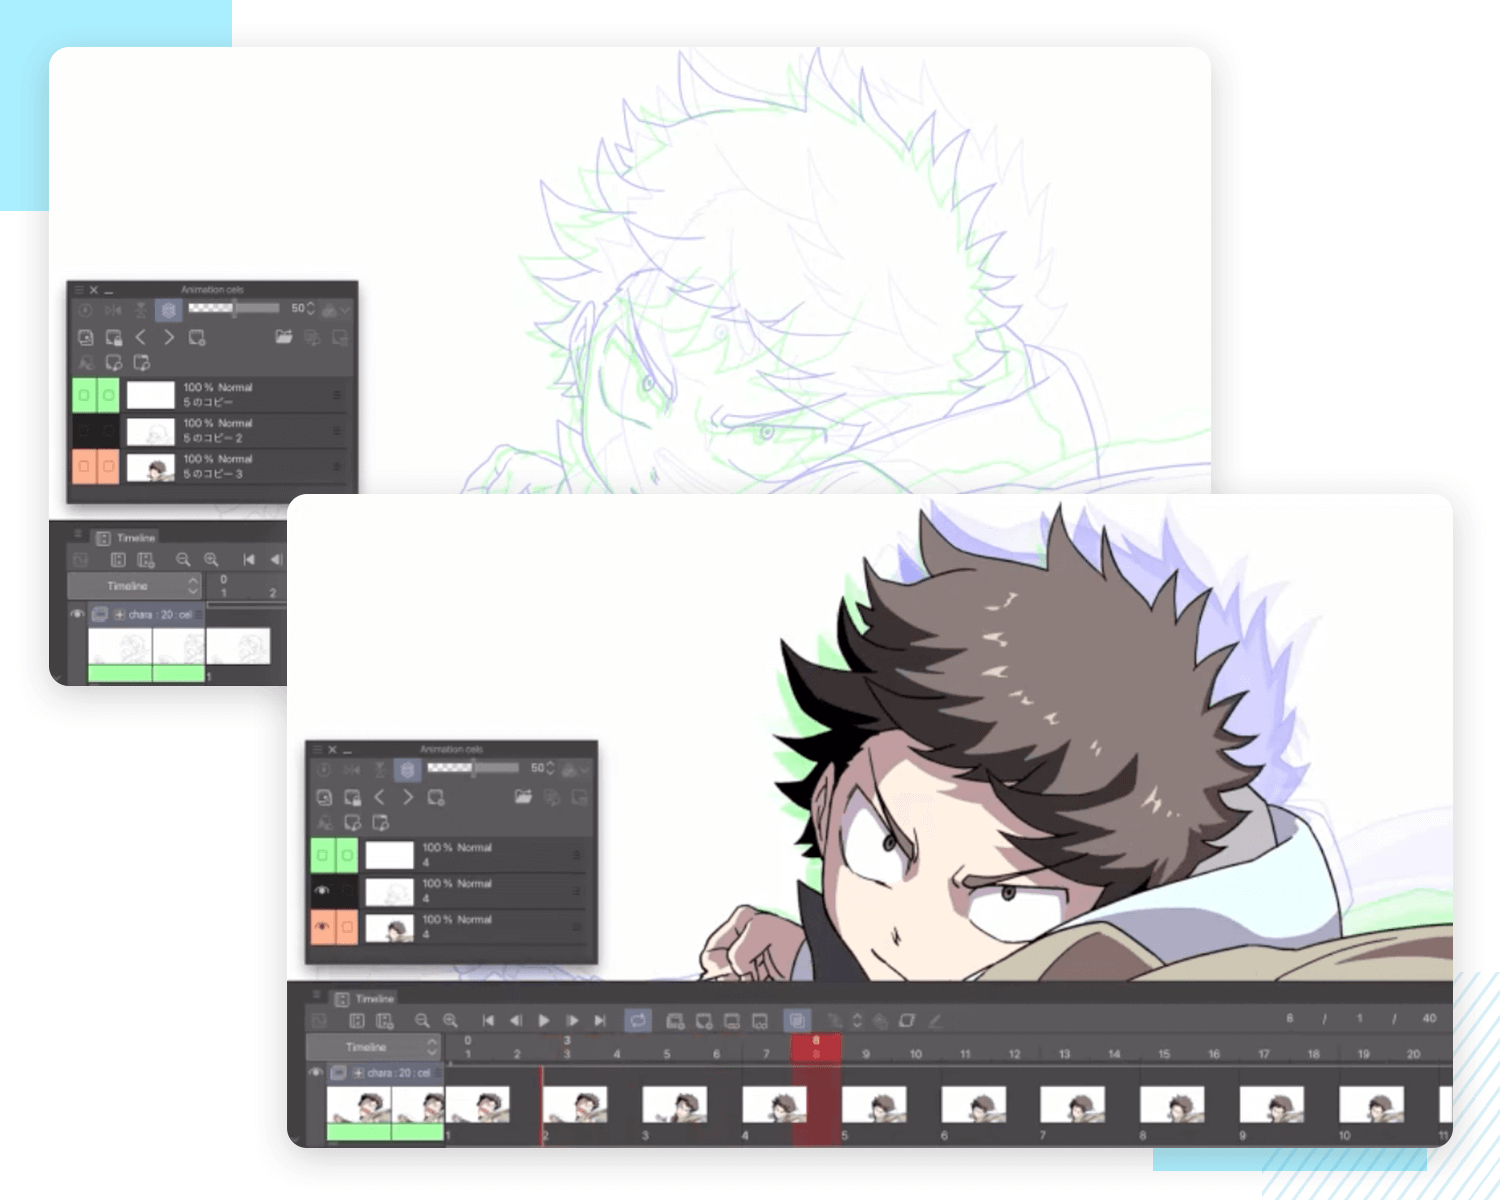This screenshot has height=1200, width=1500.
Task: Select cel thumbnail numbered 5 in front timeline
Action: point(874,1106)
